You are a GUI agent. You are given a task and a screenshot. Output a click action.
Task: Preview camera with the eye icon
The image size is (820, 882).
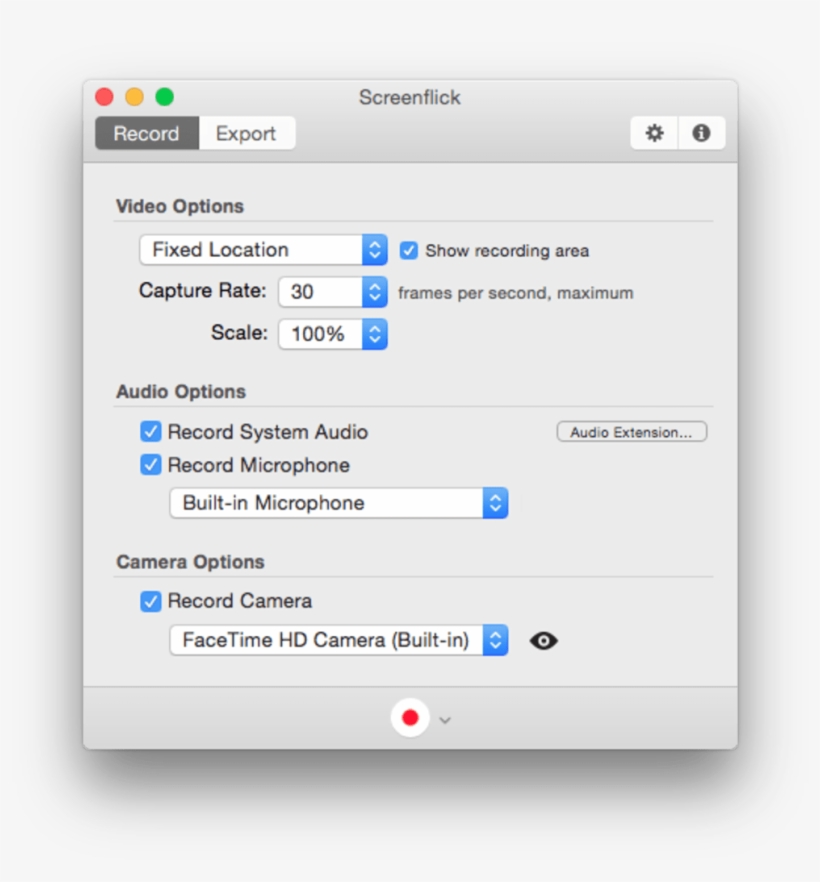(x=543, y=641)
